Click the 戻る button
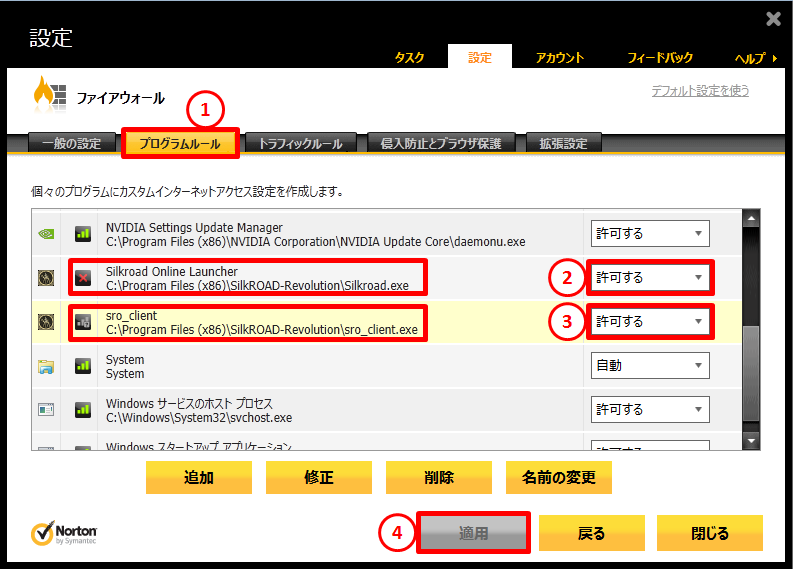The width and height of the screenshot is (793, 569). tap(592, 533)
